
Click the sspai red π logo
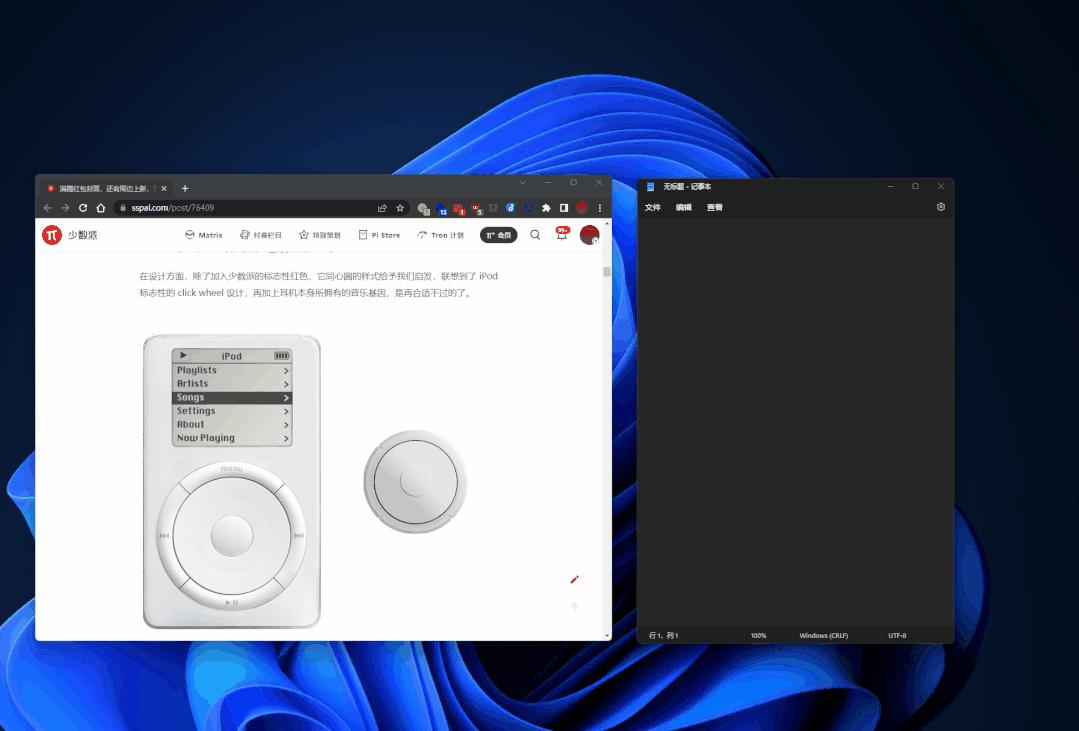click(x=52, y=235)
